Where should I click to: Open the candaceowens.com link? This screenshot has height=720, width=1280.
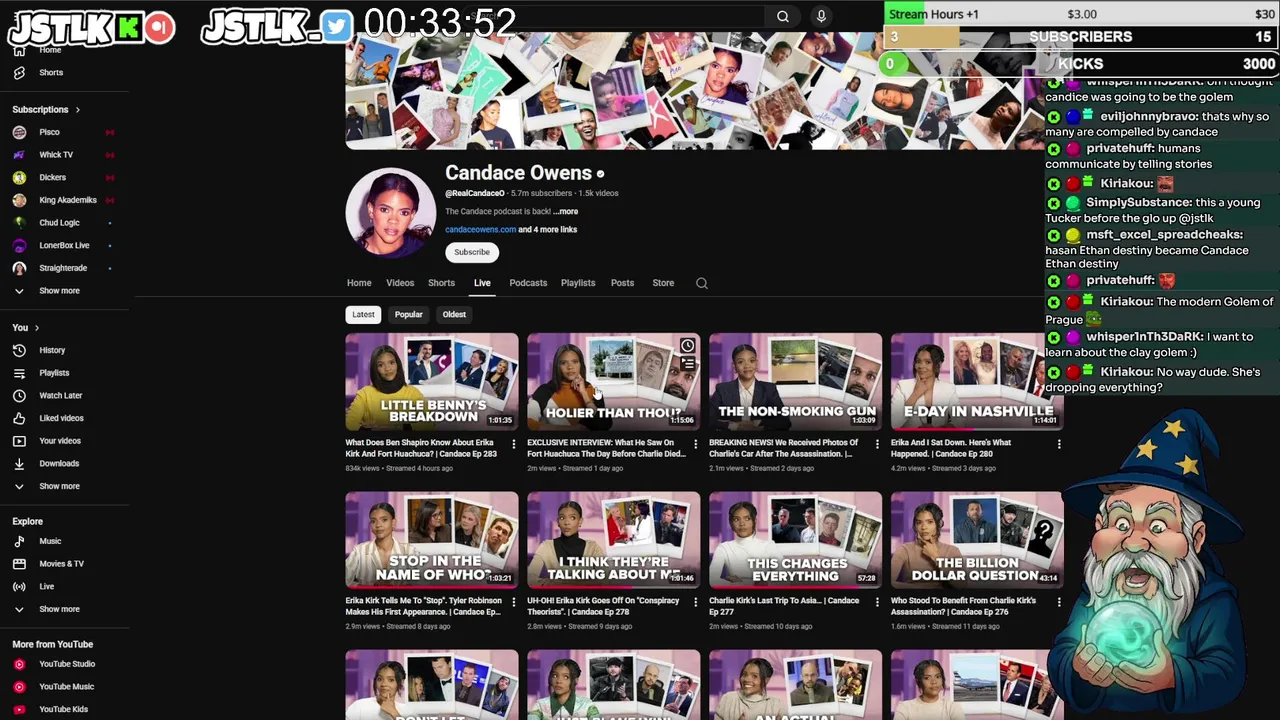click(480, 230)
